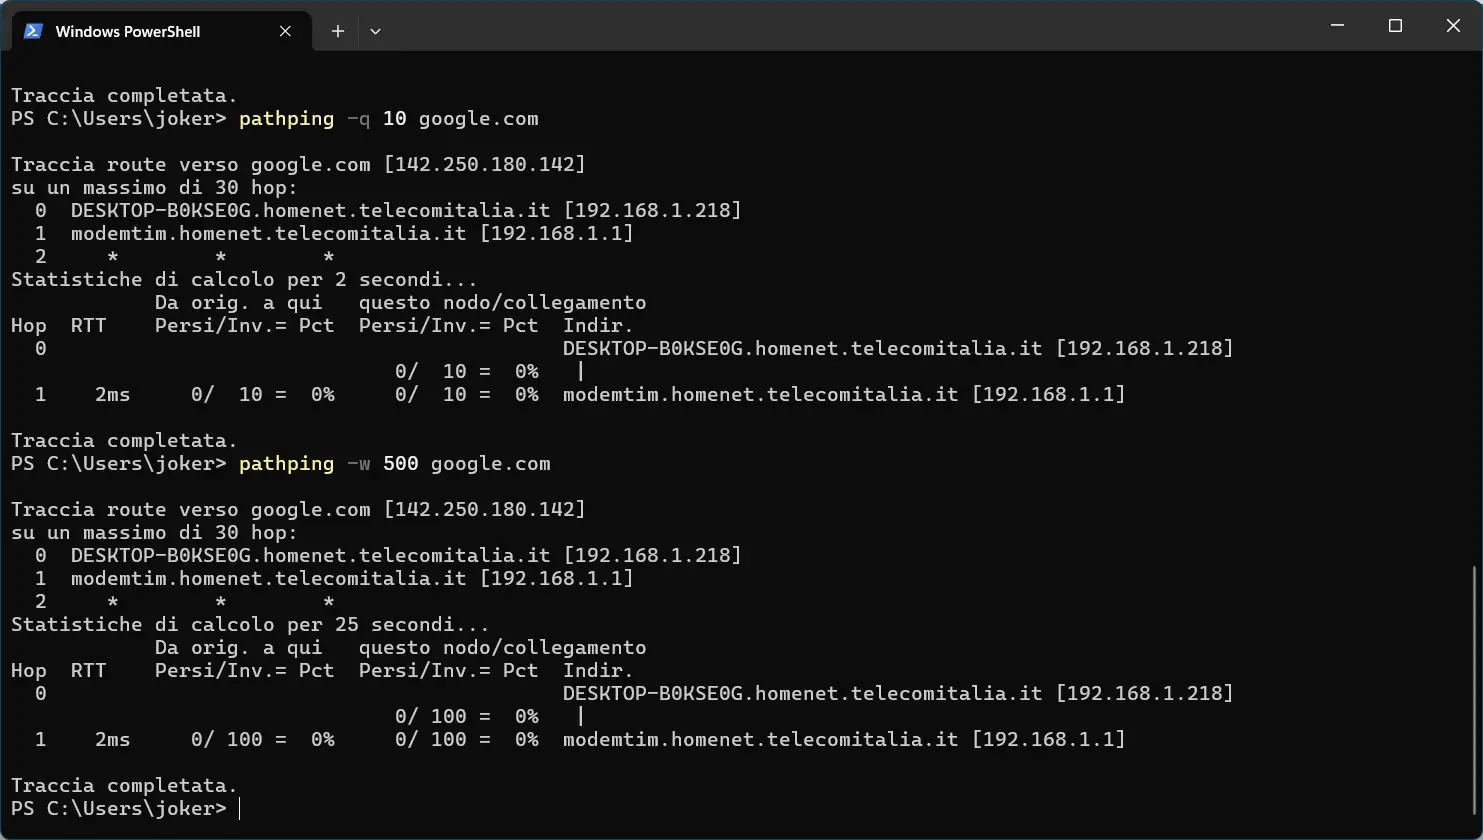Click 'Statistiche di calcolo per 25 secondi' line

coord(250,625)
